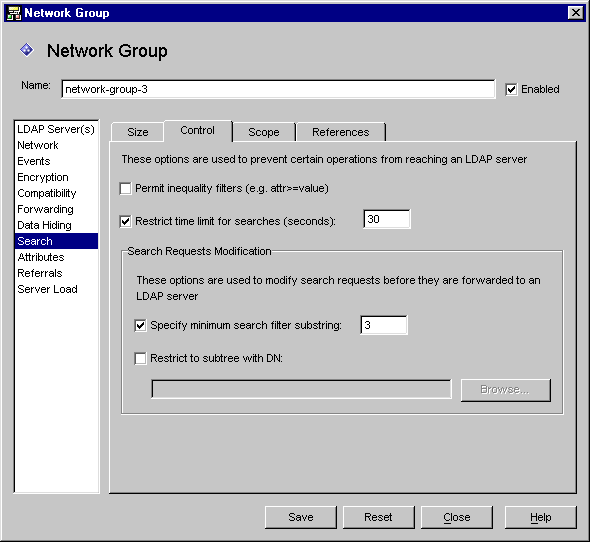Click the Close button at bottom

(456, 517)
